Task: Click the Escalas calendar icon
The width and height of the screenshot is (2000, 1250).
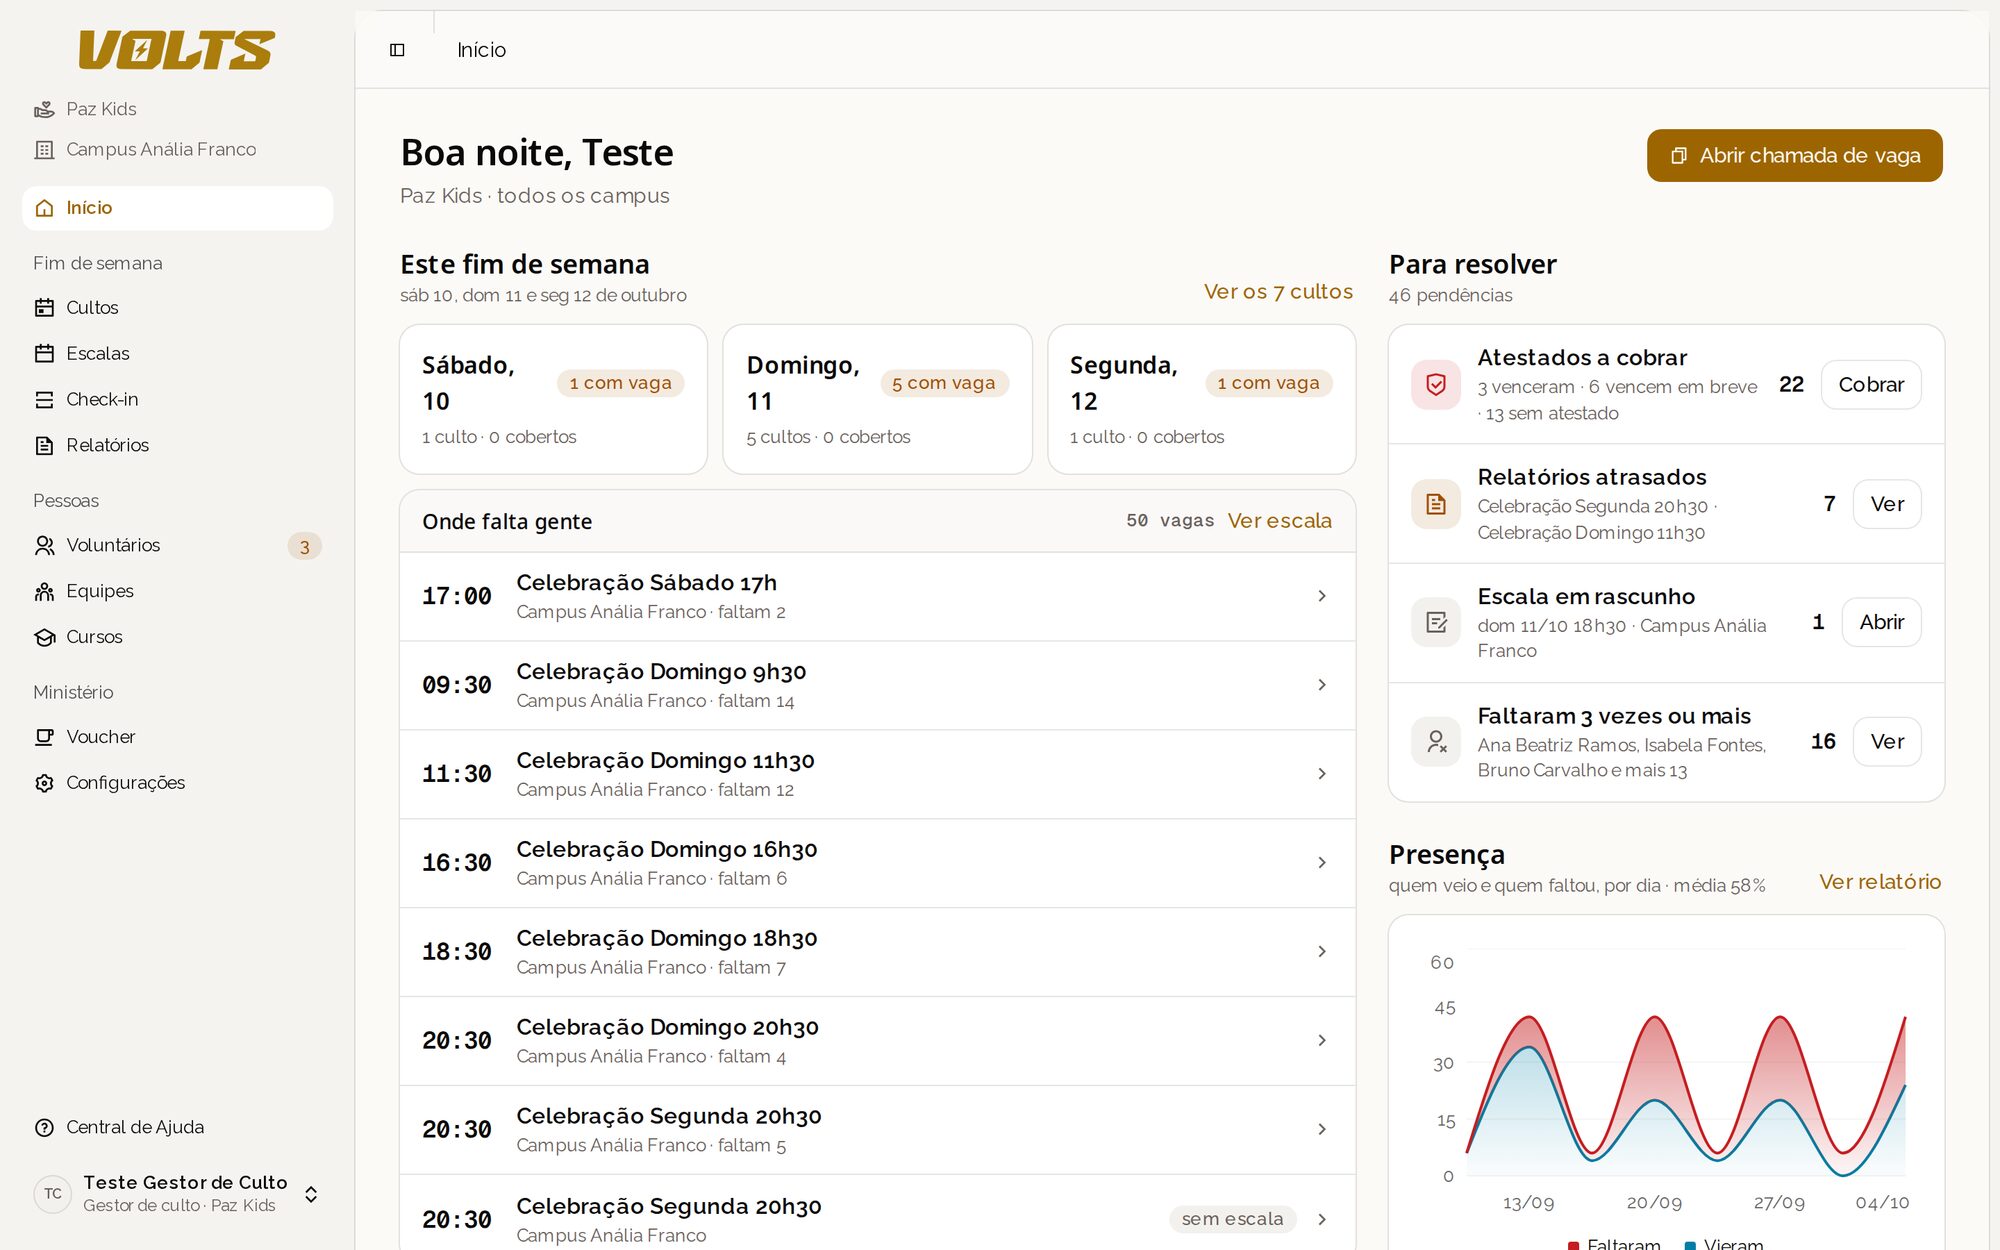Action: point(44,354)
